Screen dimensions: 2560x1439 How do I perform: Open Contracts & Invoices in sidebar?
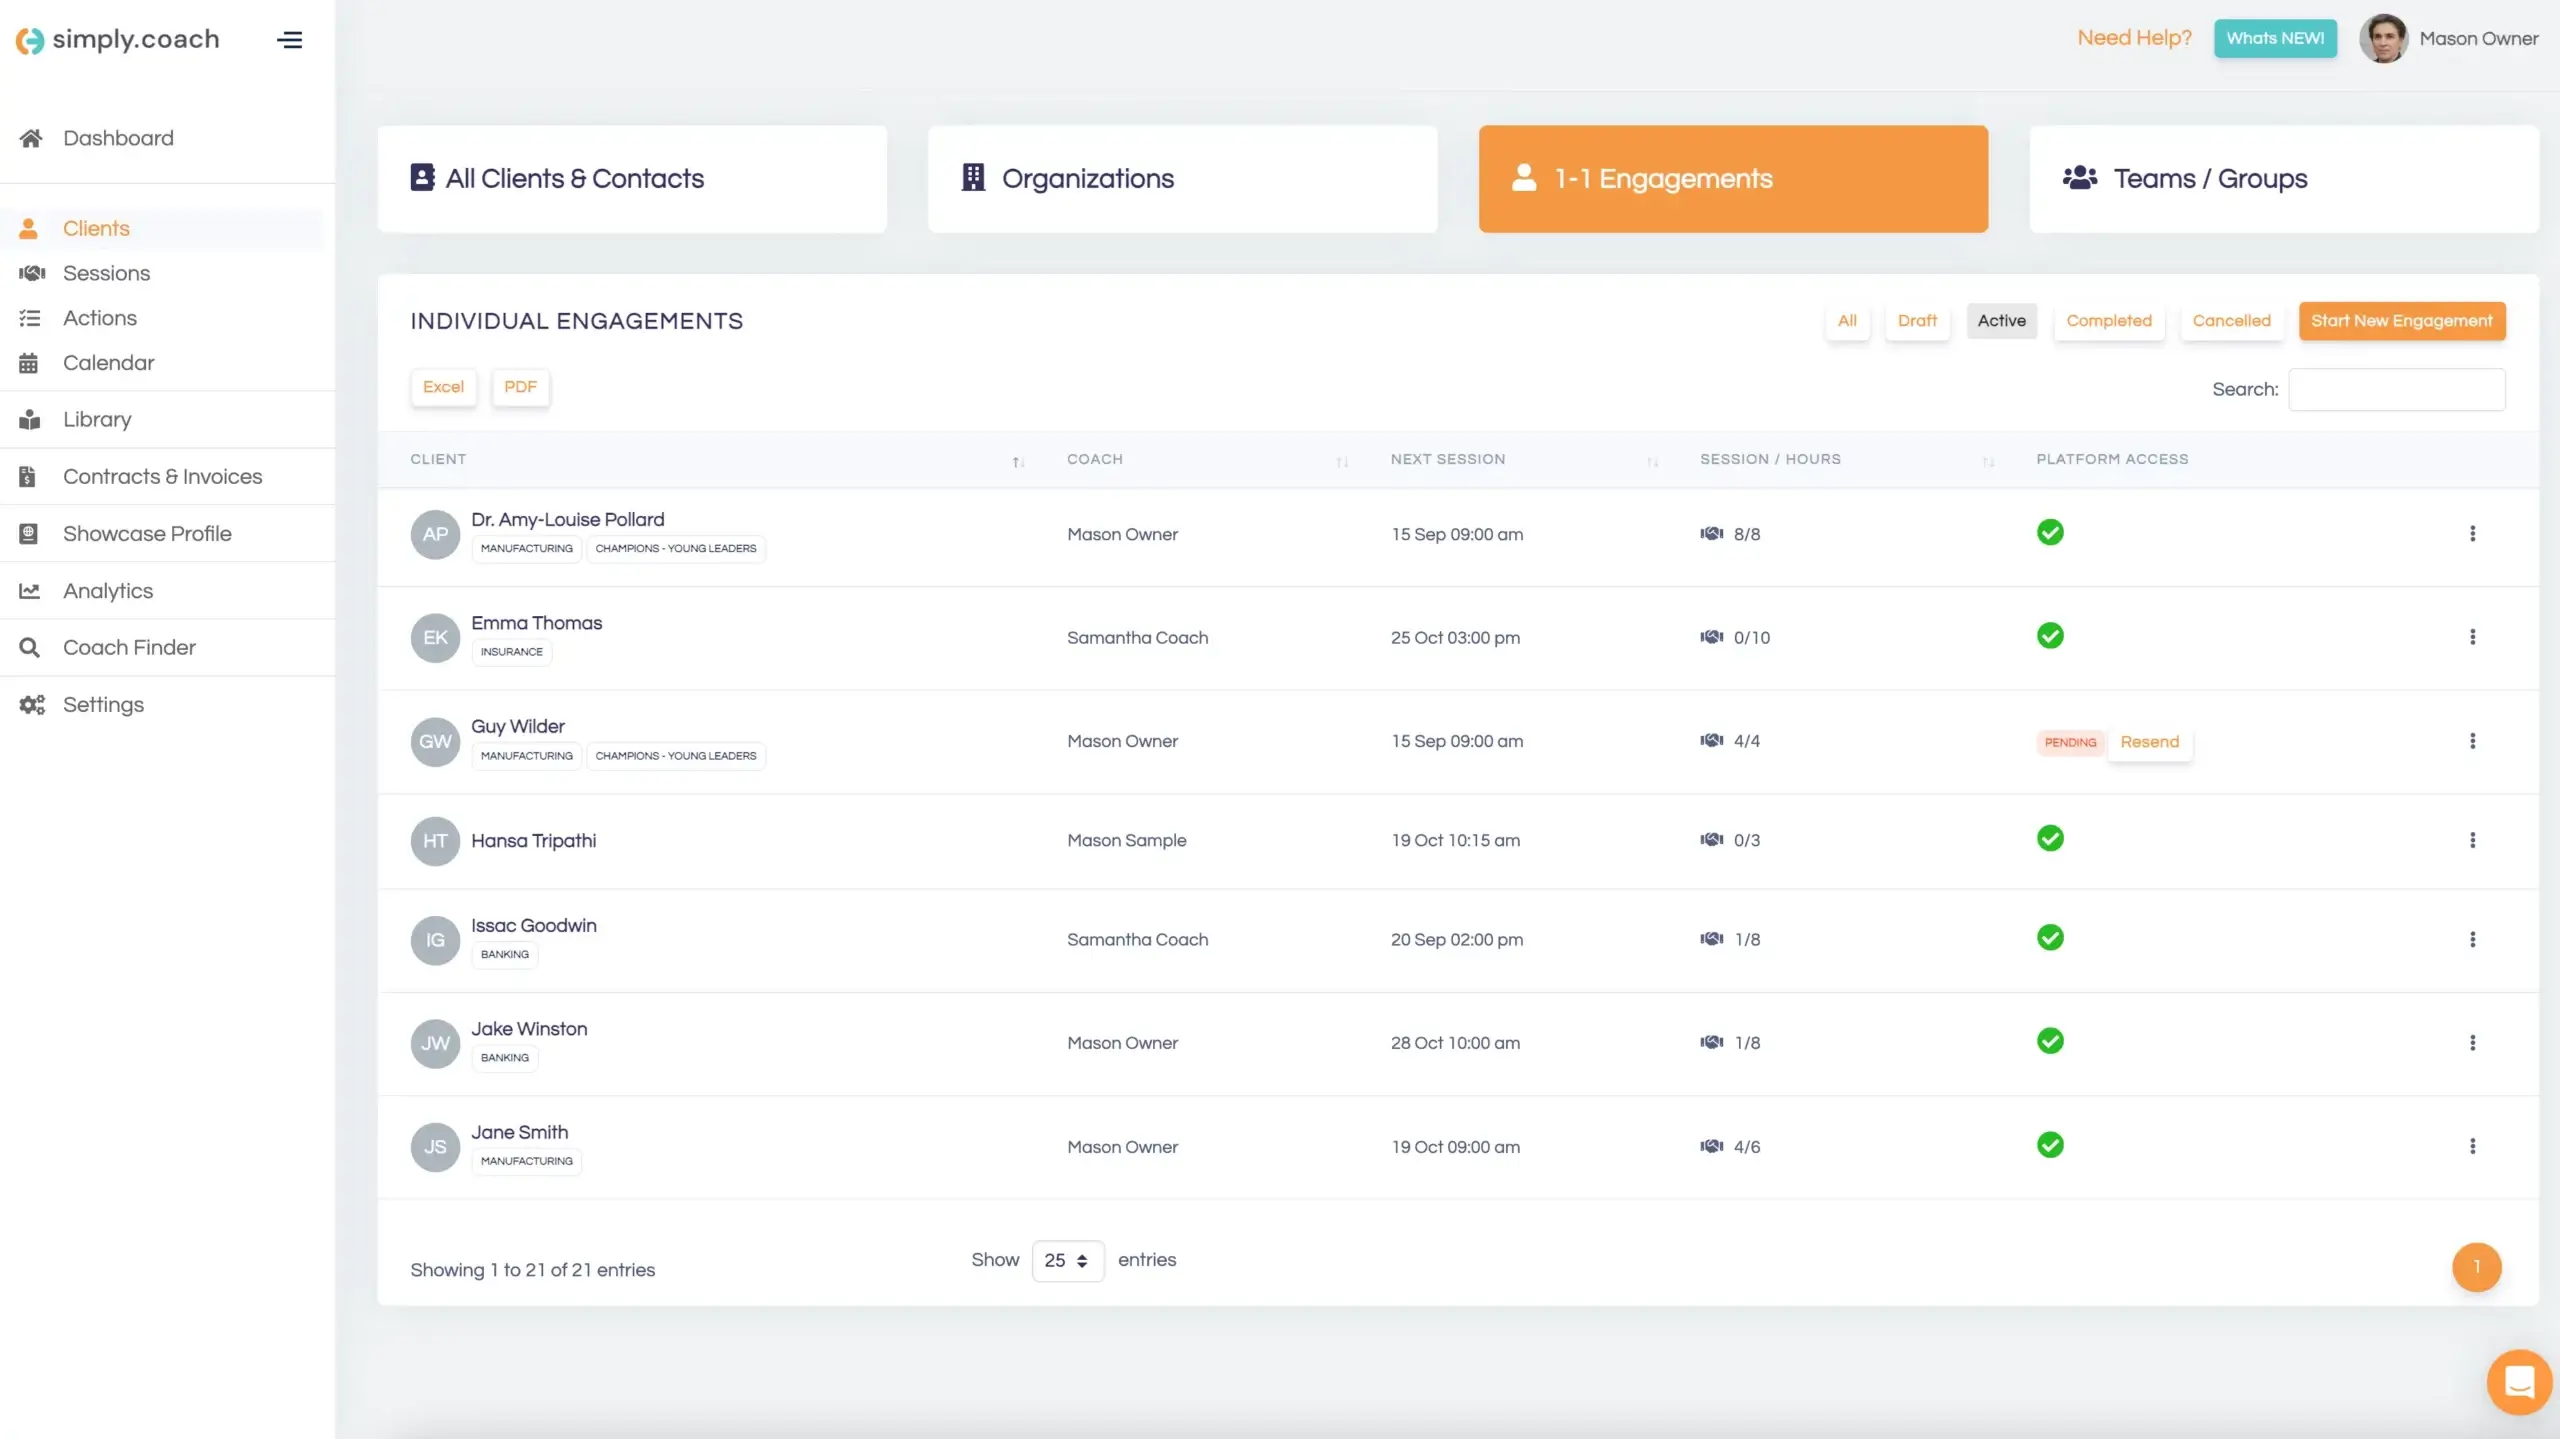[x=162, y=477]
